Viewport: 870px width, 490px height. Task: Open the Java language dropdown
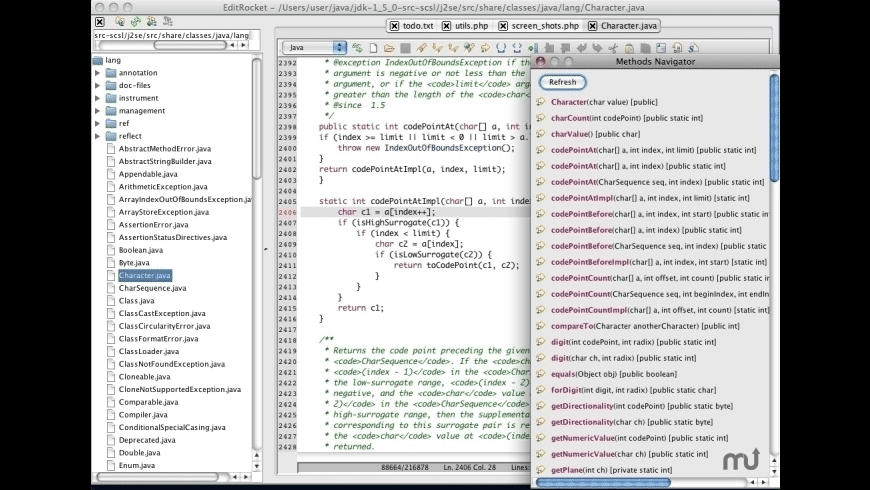pos(314,47)
